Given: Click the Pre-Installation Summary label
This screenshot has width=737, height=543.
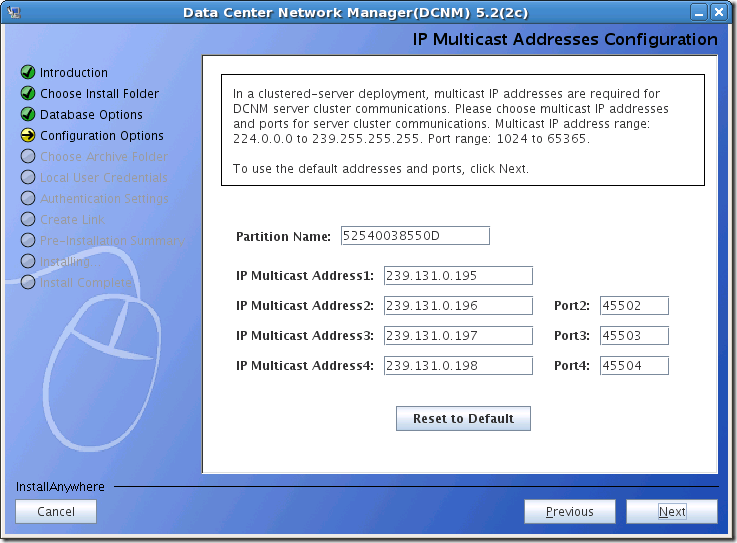Looking at the screenshot, I should click(x=112, y=241).
